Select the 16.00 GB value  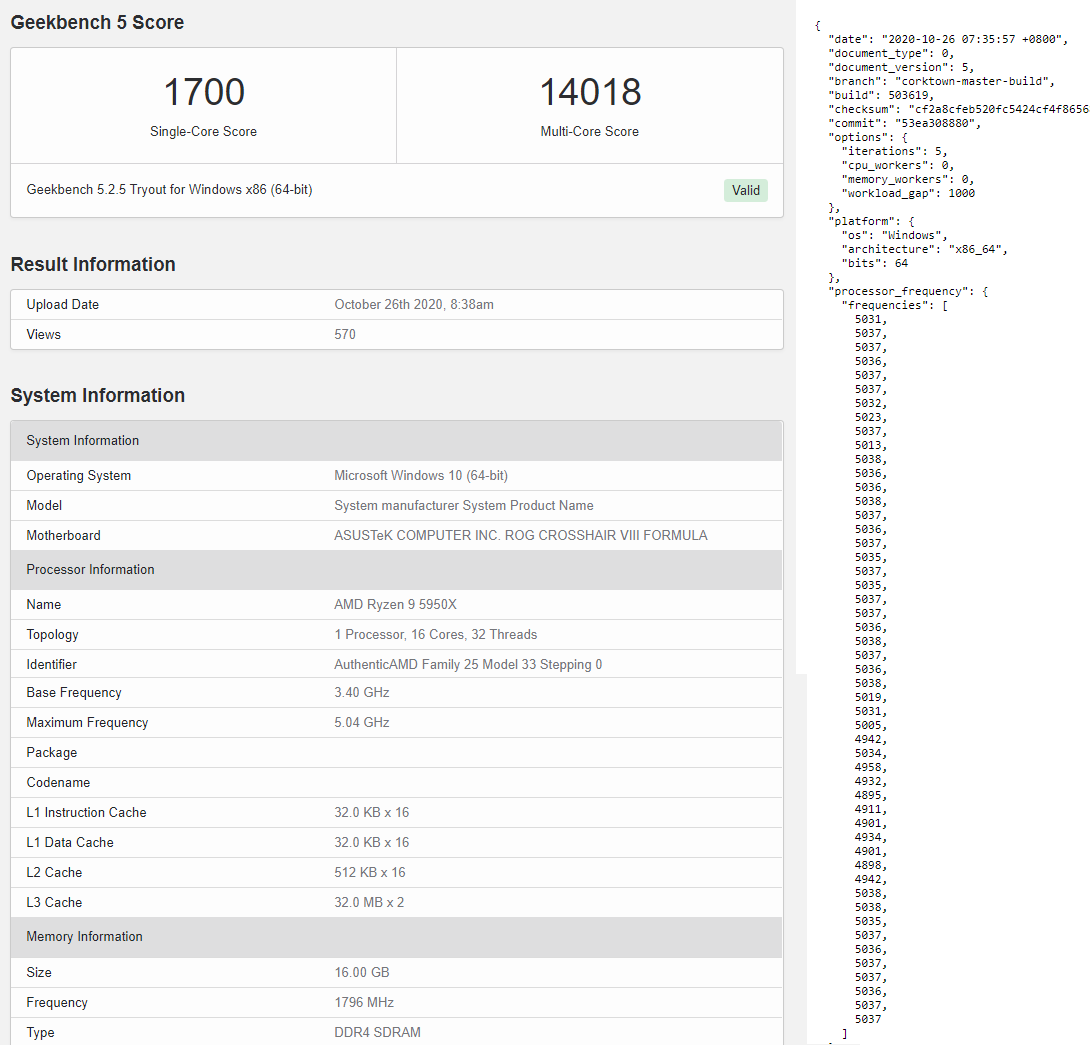[361, 972]
